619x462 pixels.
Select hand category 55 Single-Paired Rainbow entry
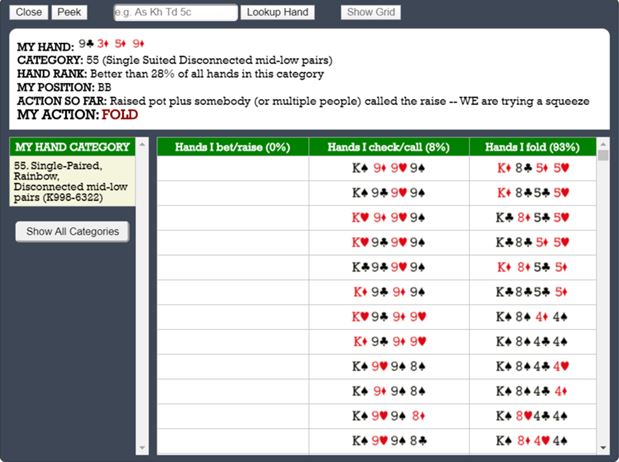click(x=72, y=181)
